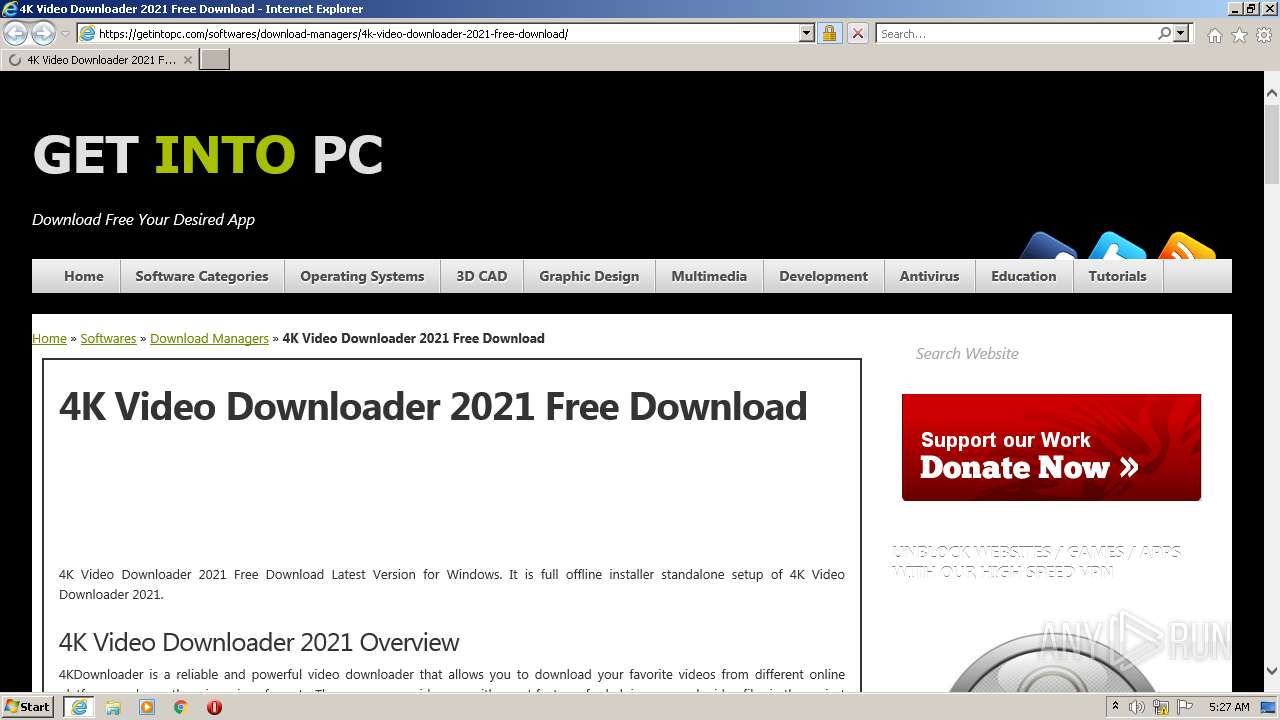
Task: Show hidden system tray icons arrow
Action: (1115, 706)
